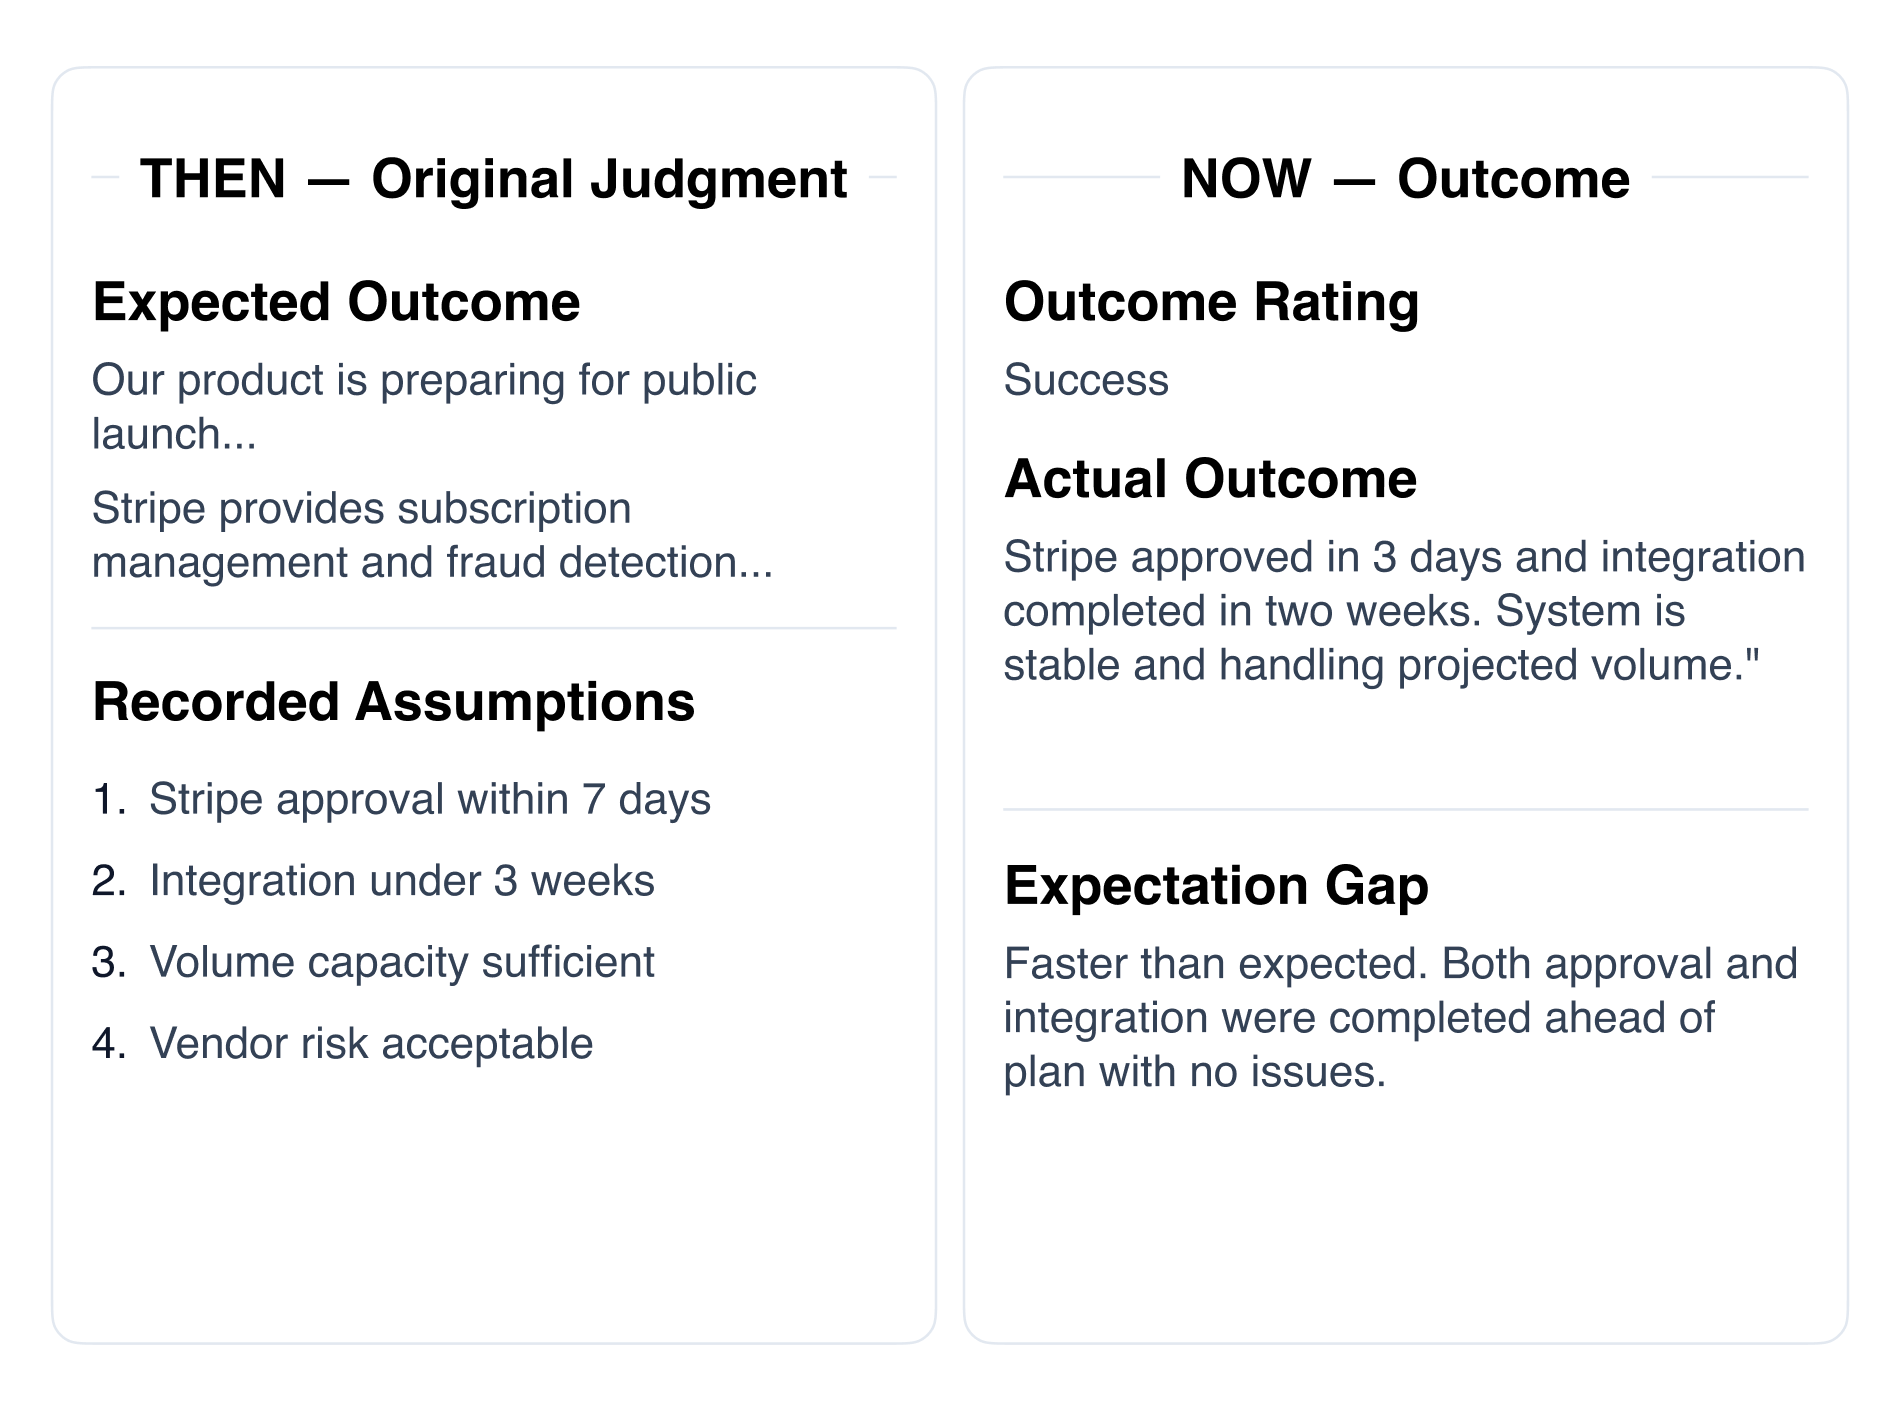Click the NOW — Outcome heading
The height and width of the screenshot is (1411, 1900).
tap(1405, 179)
